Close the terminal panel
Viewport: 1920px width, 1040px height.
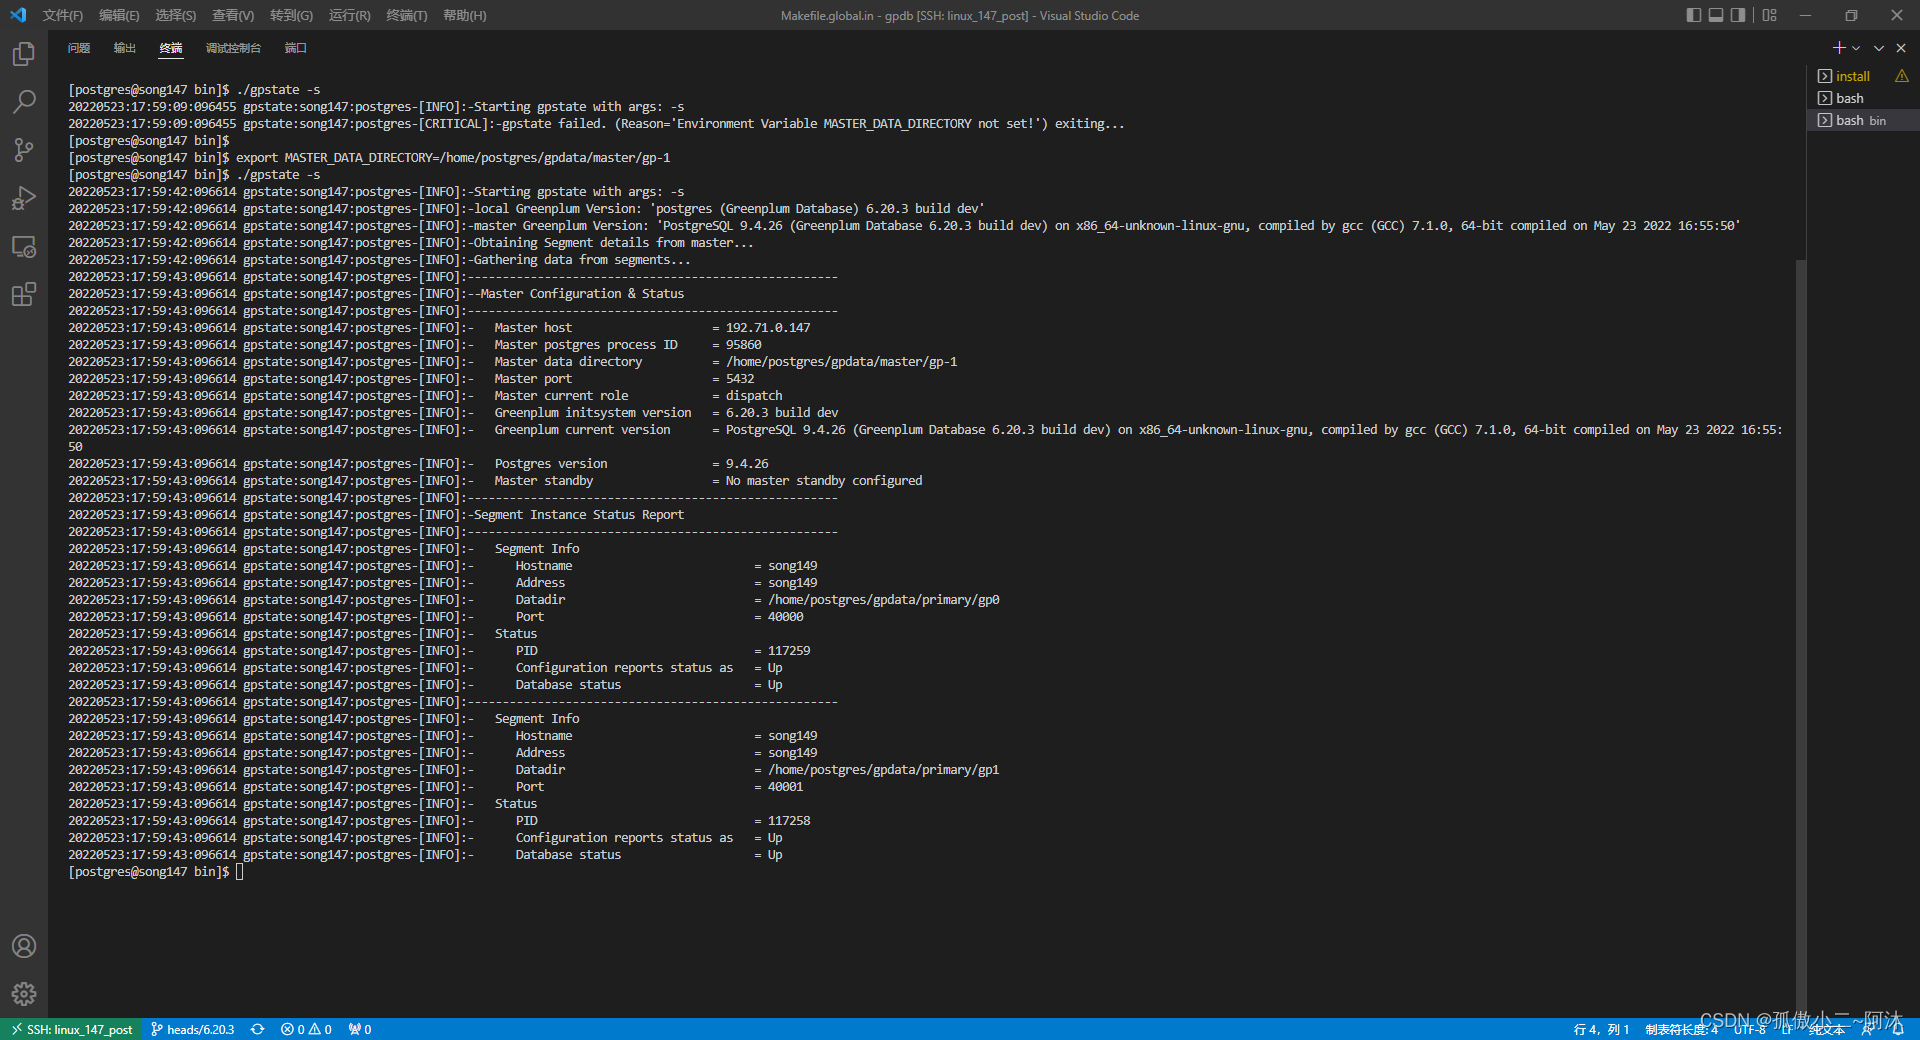[x=1901, y=48]
